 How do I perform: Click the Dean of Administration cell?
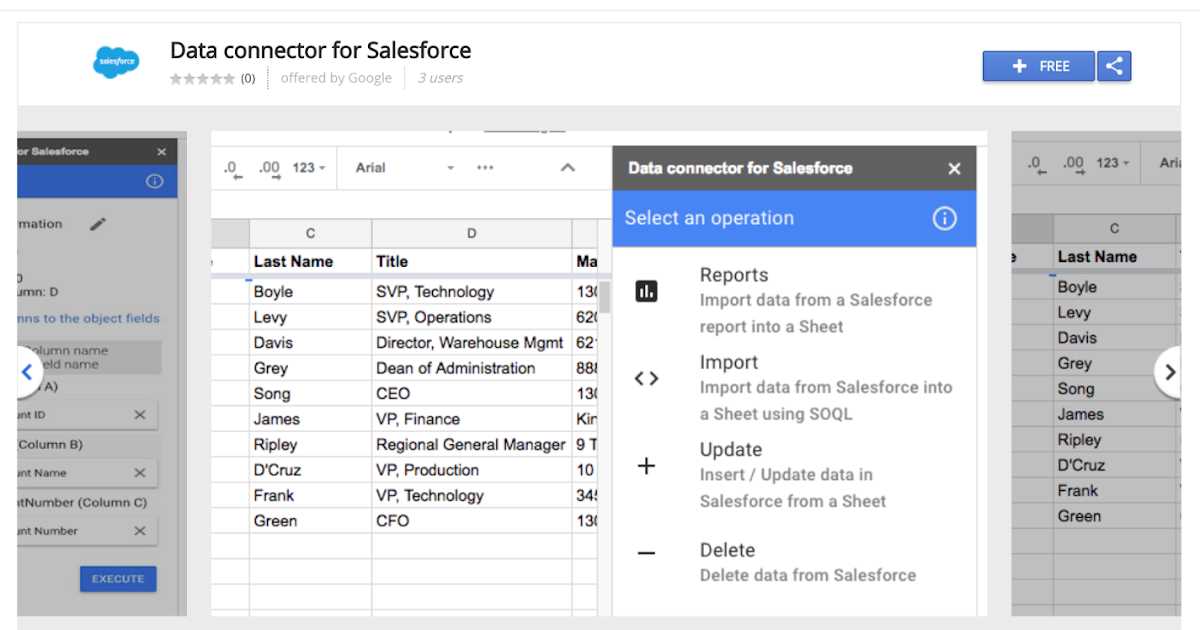pyautogui.click(x=471, y=369)
